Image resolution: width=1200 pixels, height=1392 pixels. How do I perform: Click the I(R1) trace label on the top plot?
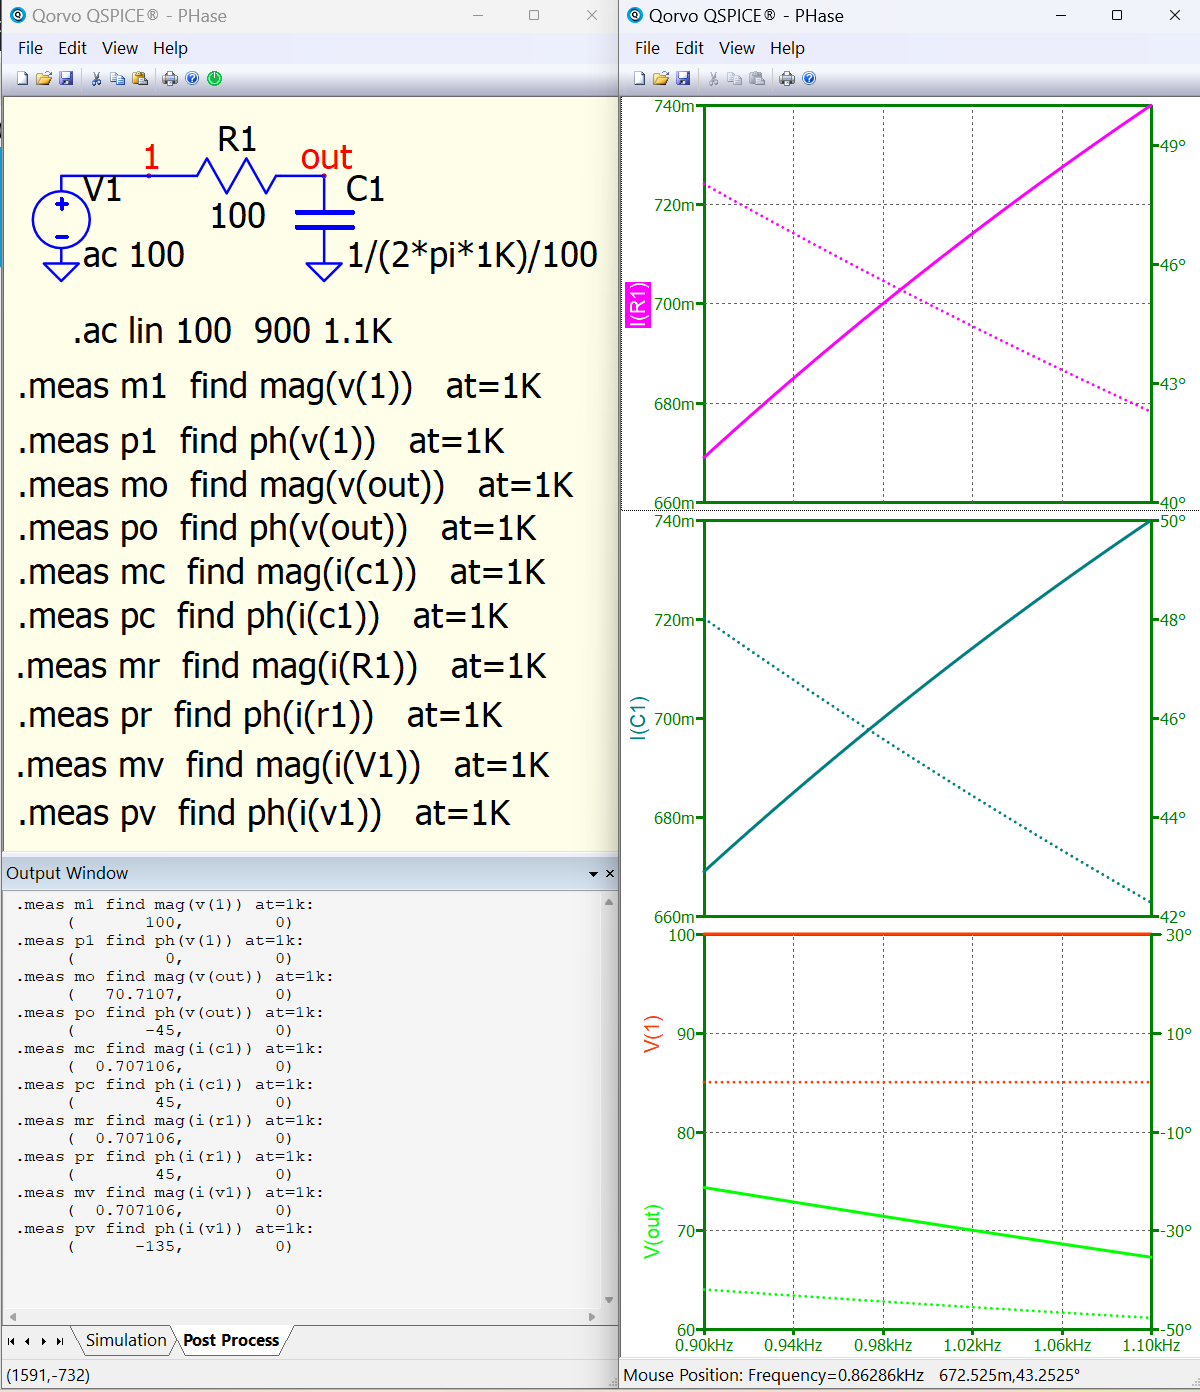(638, 304)
